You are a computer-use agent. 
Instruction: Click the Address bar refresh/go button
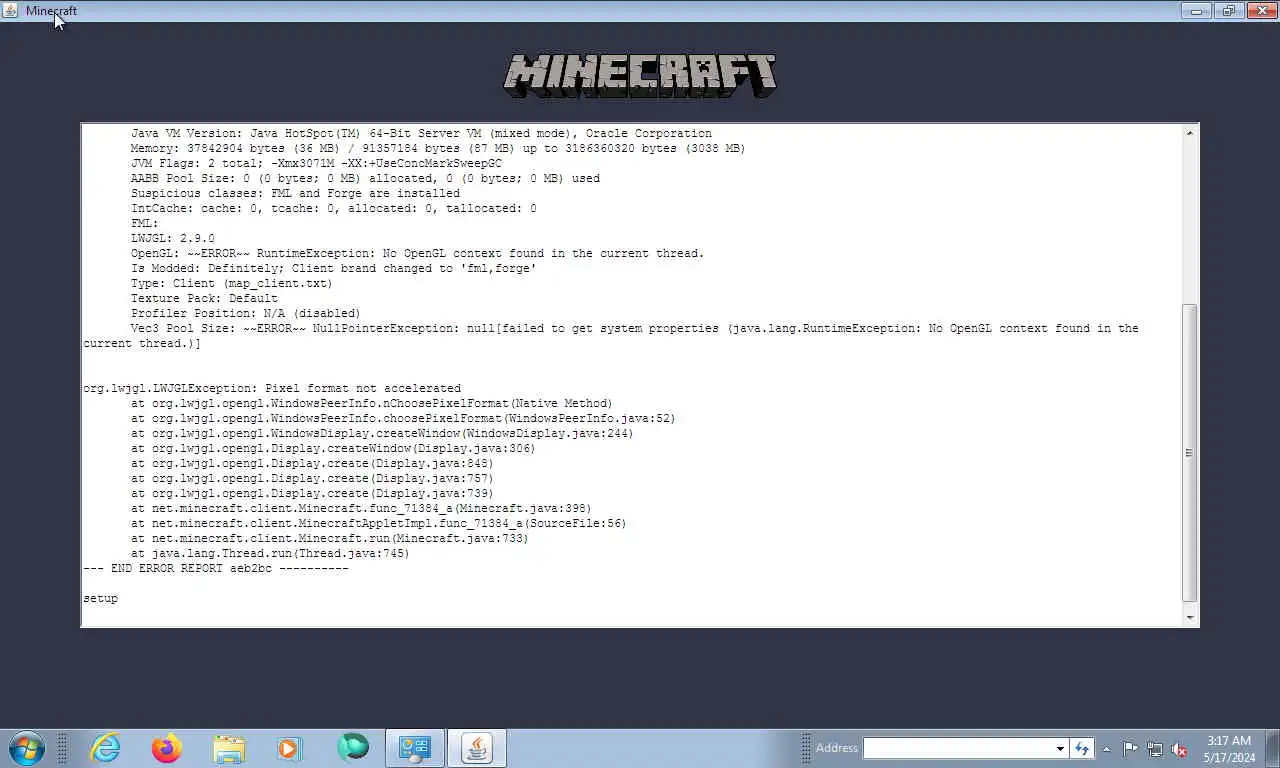pyautogui.click(x=1081, y=748)
